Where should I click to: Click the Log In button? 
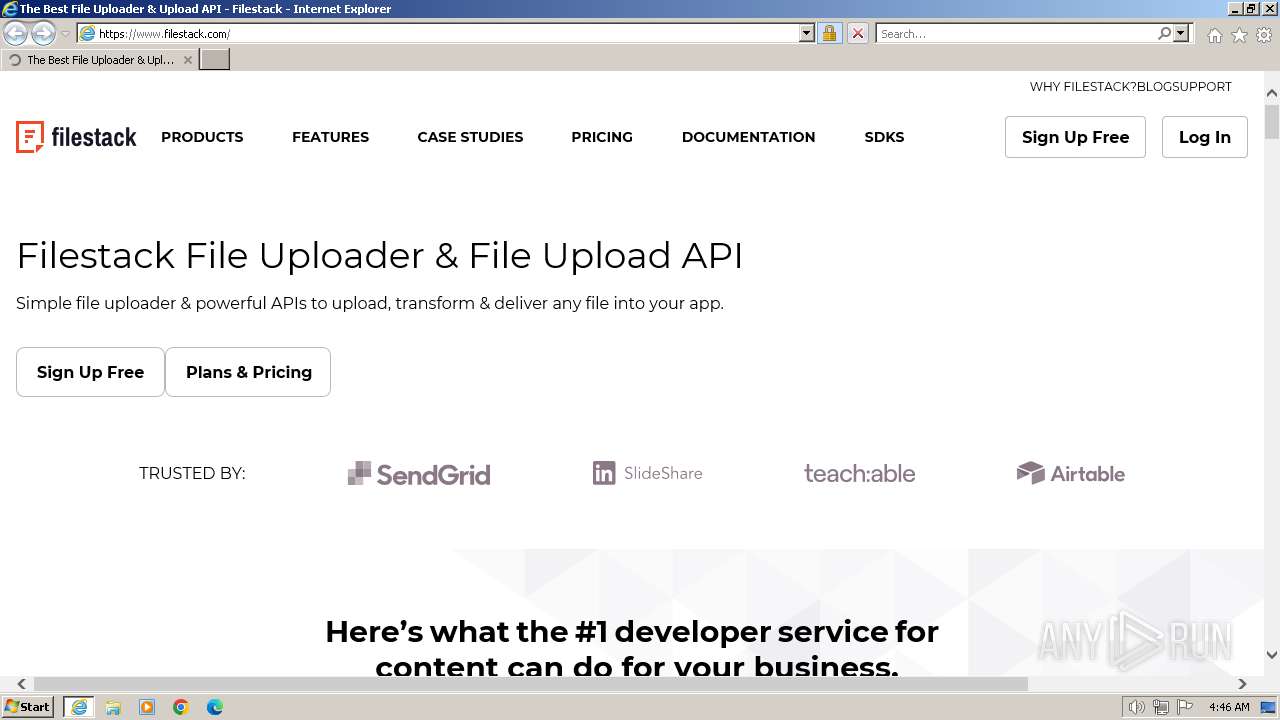pos(1204,137)
